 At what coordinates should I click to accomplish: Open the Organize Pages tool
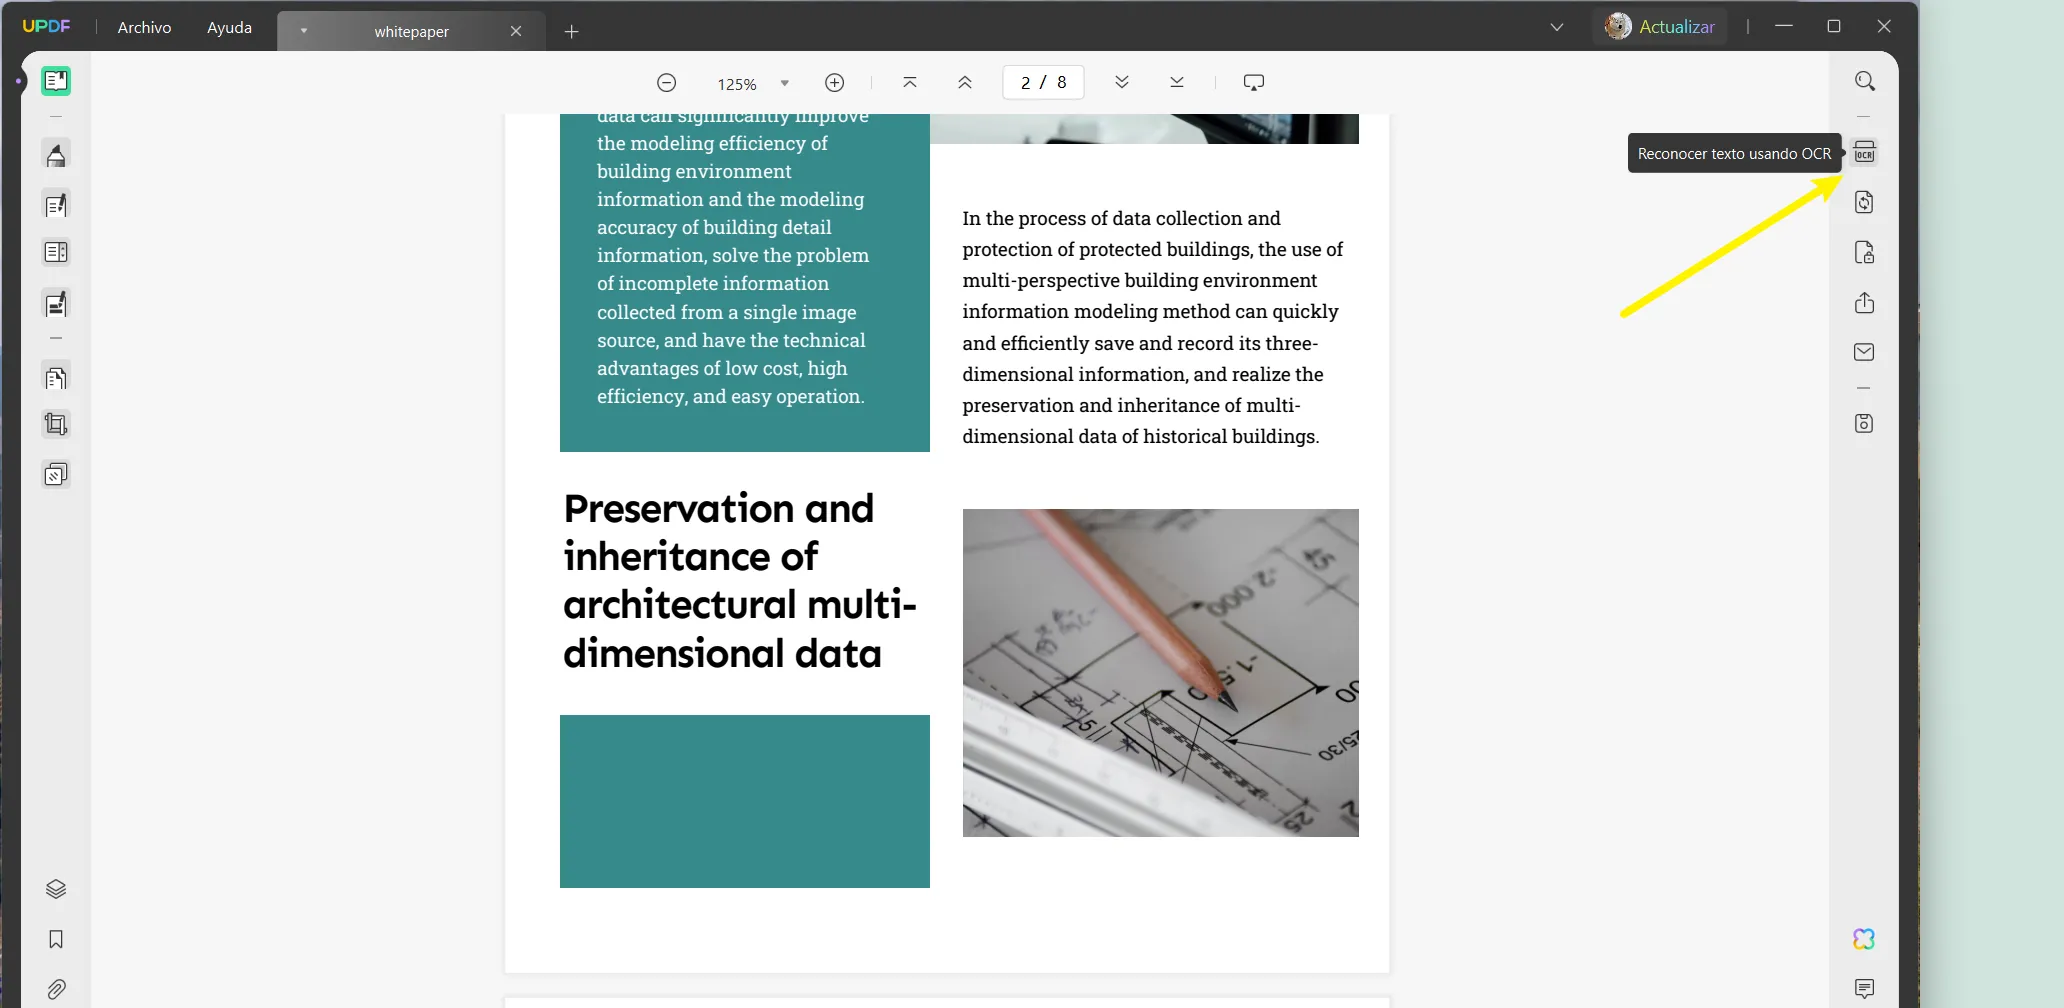(56, 378)
